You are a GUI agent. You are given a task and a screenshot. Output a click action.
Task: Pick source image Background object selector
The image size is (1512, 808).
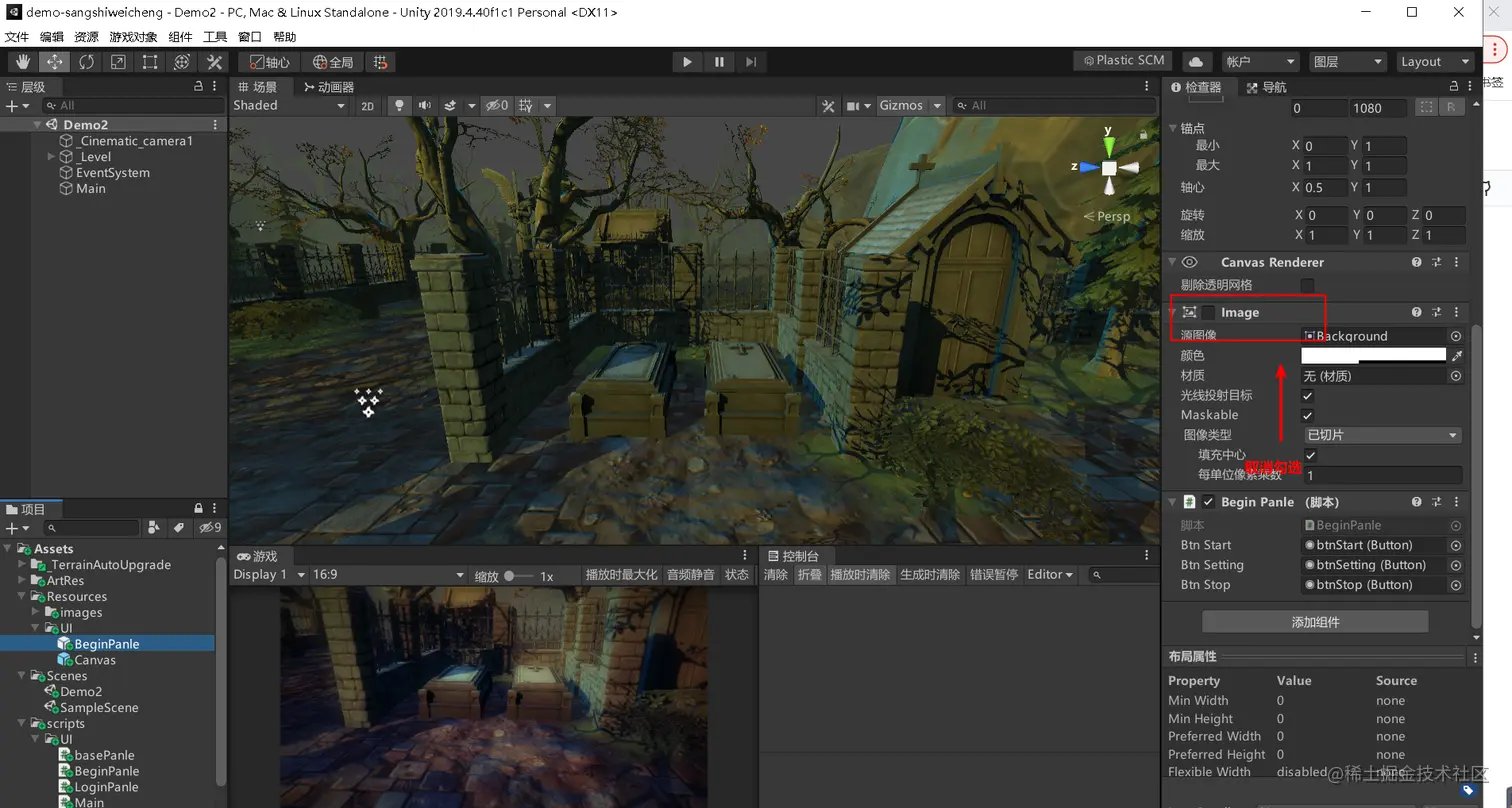click(x=1456, y=336)
